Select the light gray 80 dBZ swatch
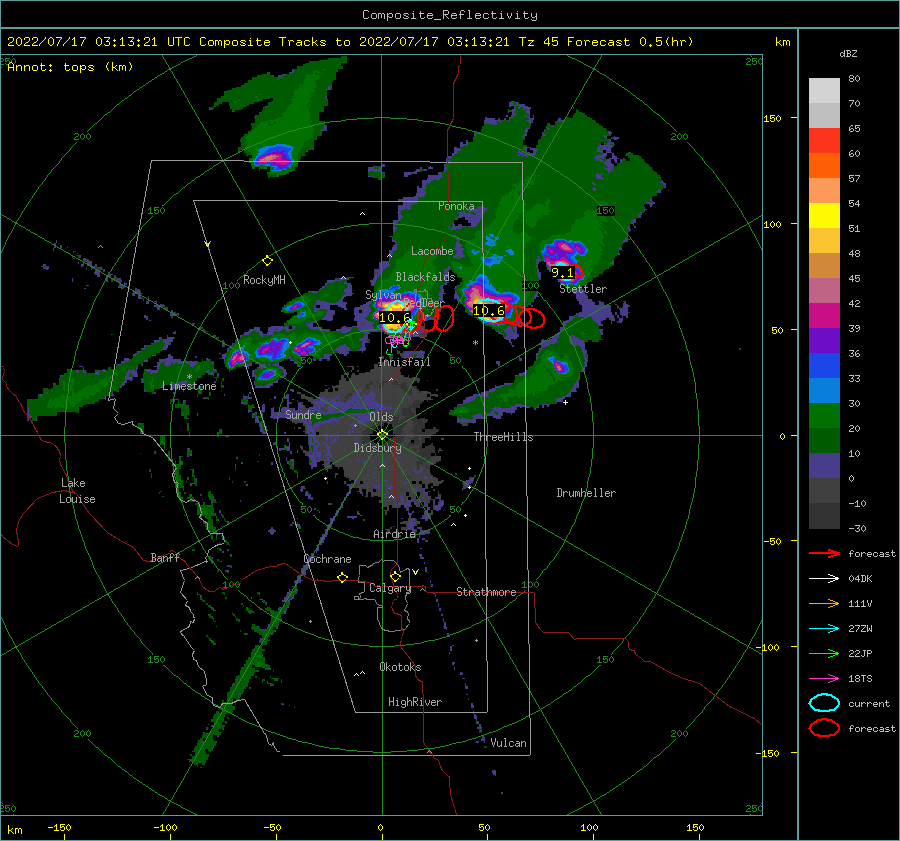 coord(824,91)
